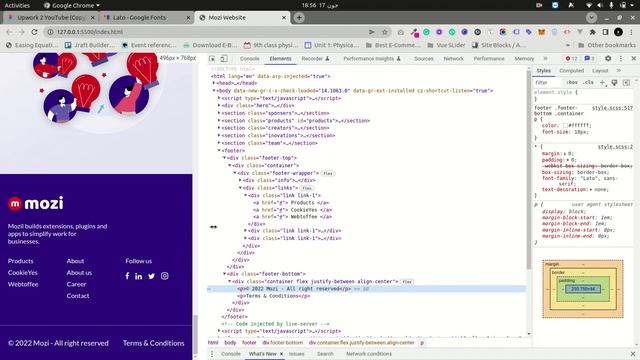Image resolution: width=640 pixels, height=360 pixels.
Task: Open the Sources tab
Action: coord(424,59)
